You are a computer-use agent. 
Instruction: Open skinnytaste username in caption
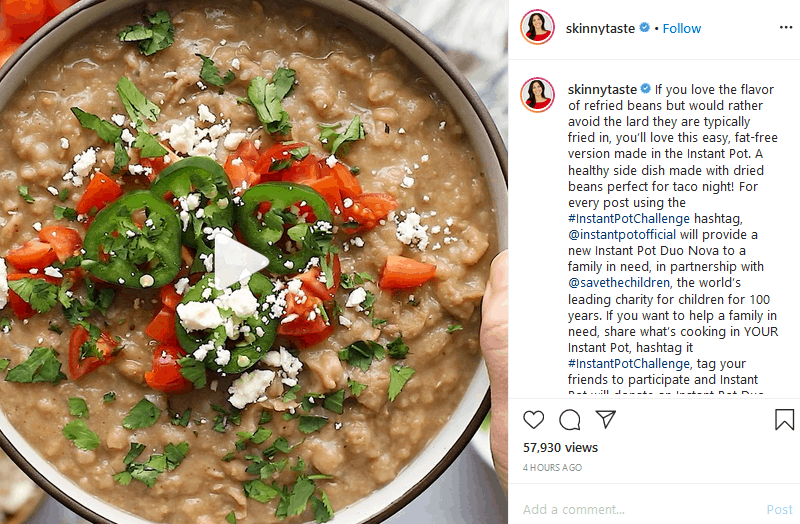(602, 90)
